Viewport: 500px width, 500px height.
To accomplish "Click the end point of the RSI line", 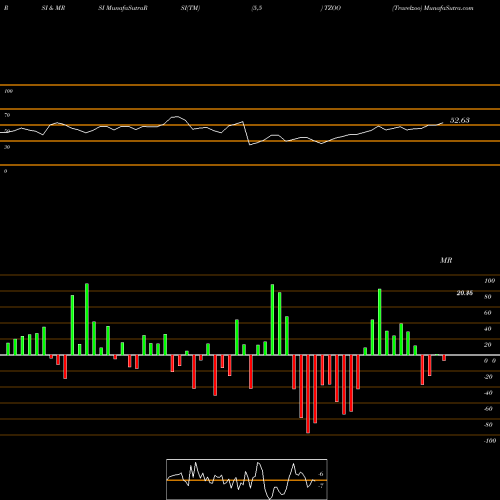I will point(443,123).
